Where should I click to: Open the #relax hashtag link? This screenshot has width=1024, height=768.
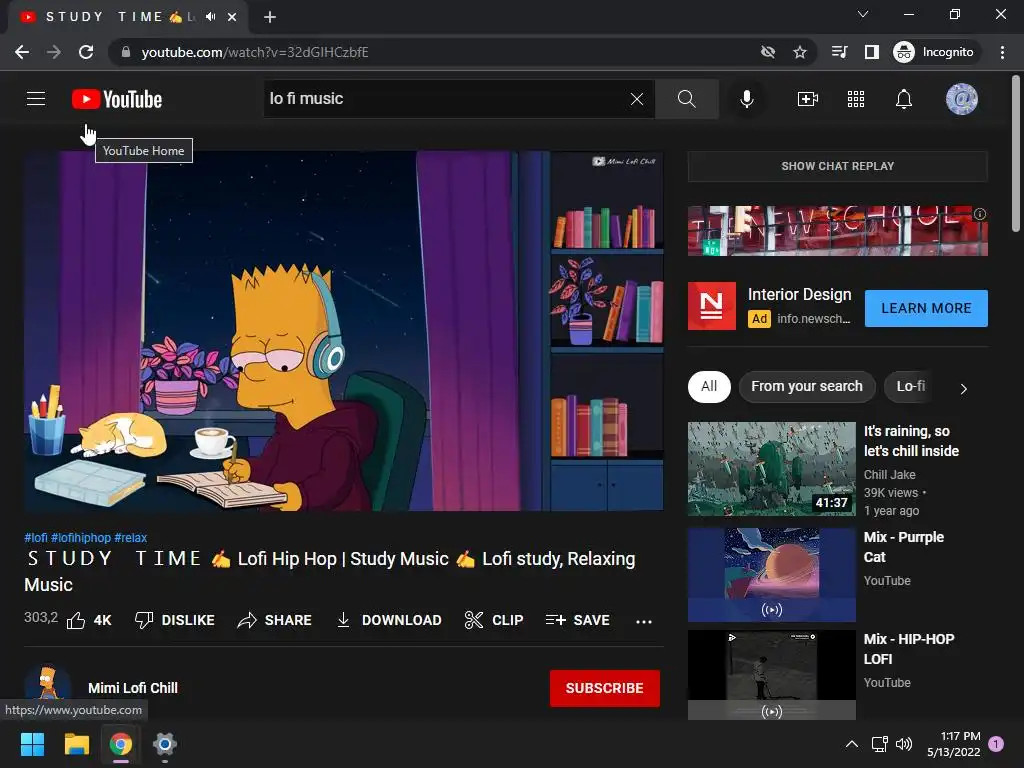pyautogui.click(x=131, y=537)
